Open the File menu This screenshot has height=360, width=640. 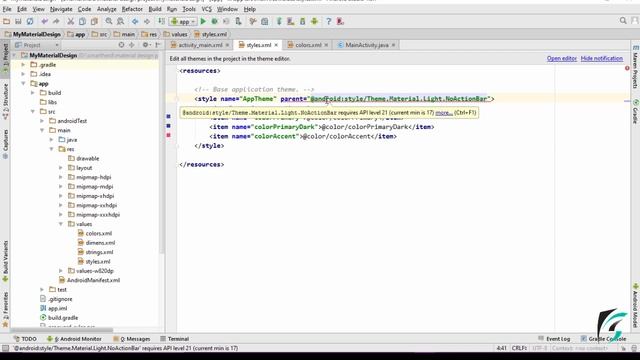[x=7, y=9]
